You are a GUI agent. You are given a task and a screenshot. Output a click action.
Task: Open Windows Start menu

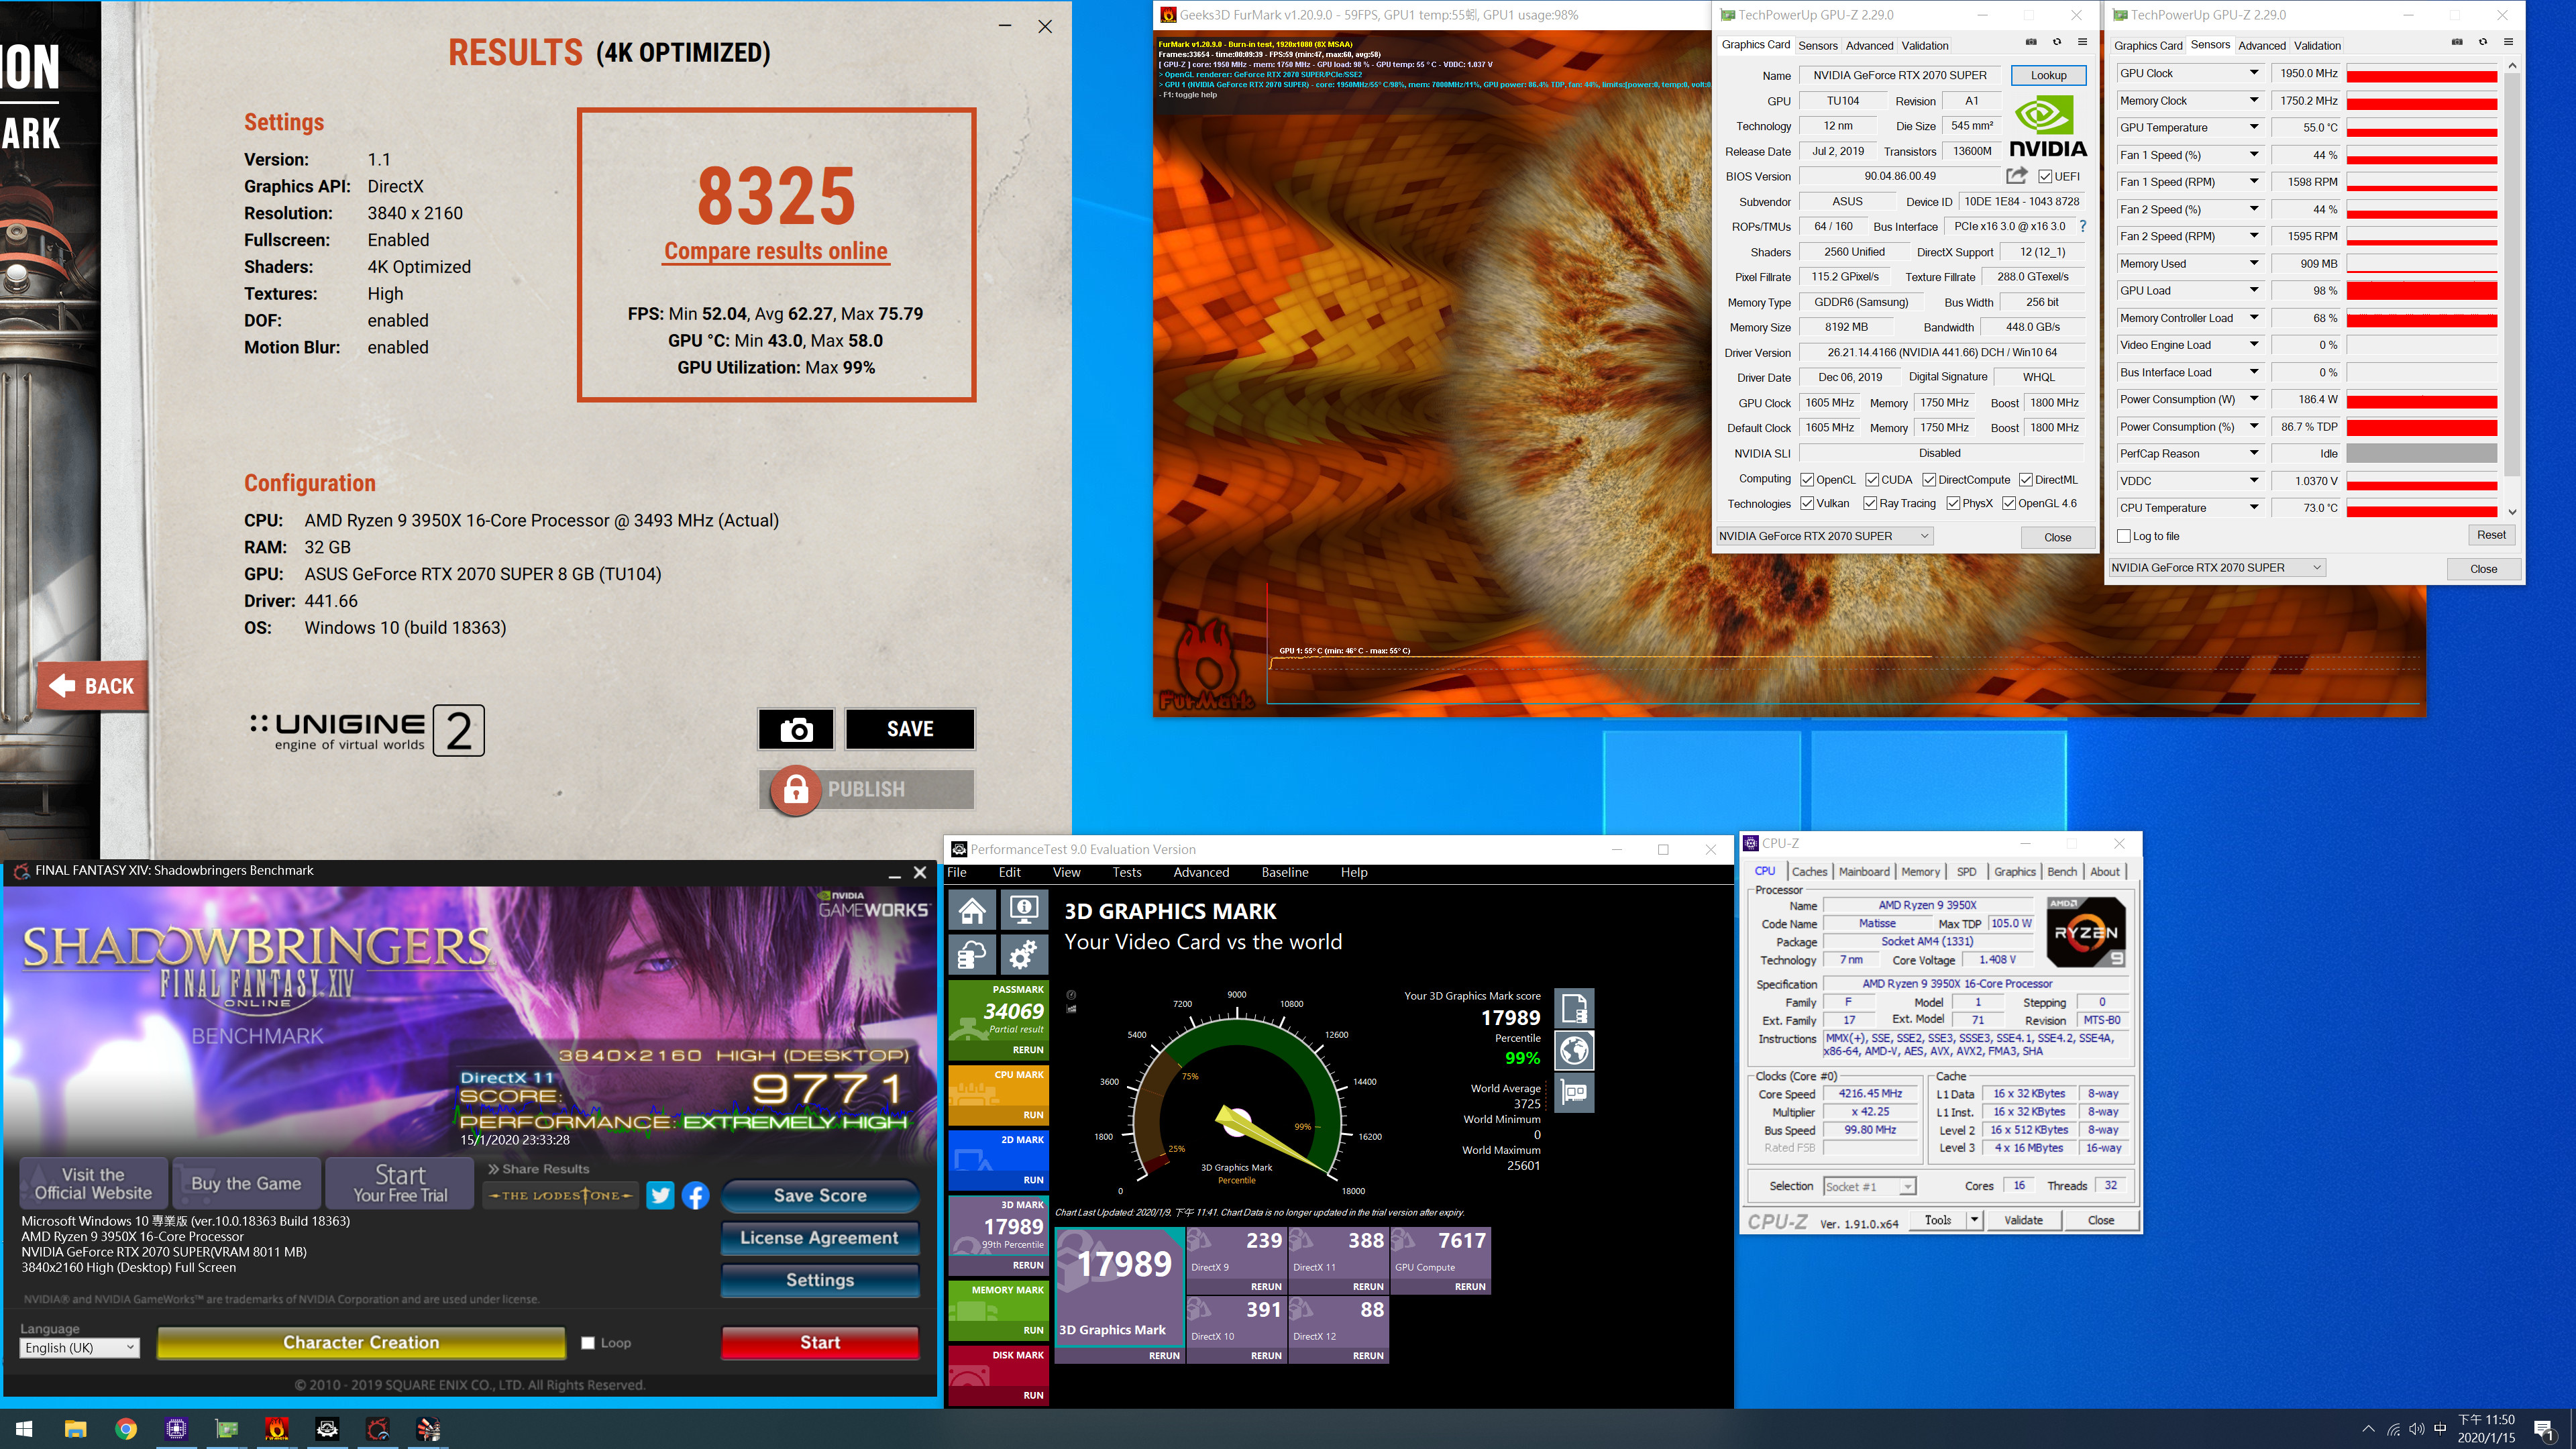click(x=24, y=1429)
